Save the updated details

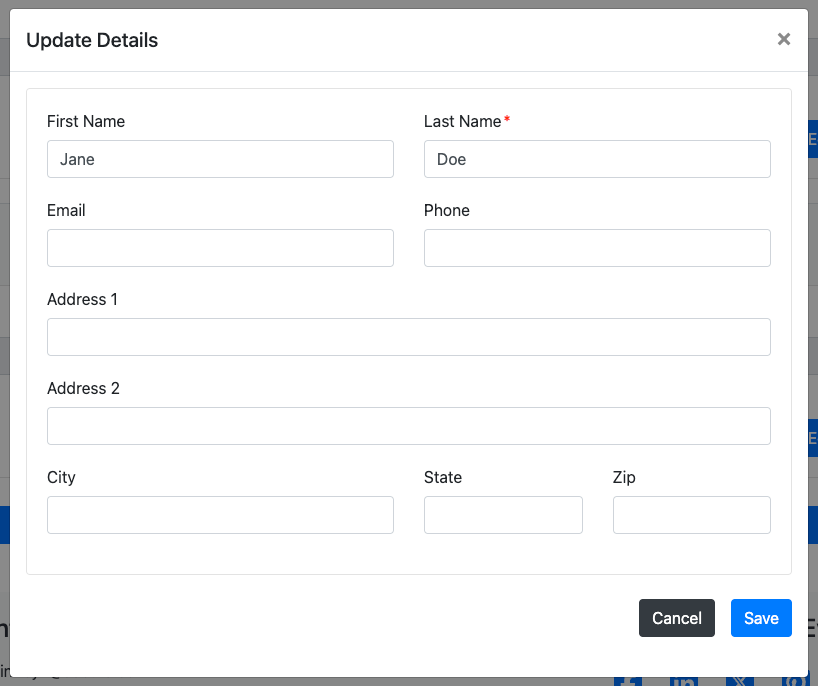tap(761, 618)
